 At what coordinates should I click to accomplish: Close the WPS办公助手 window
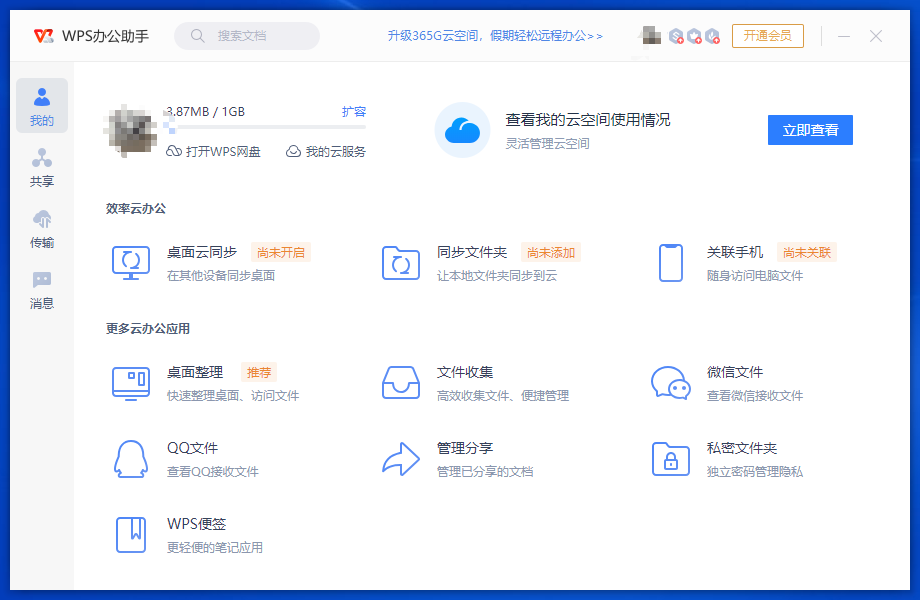tap(875, 36)
